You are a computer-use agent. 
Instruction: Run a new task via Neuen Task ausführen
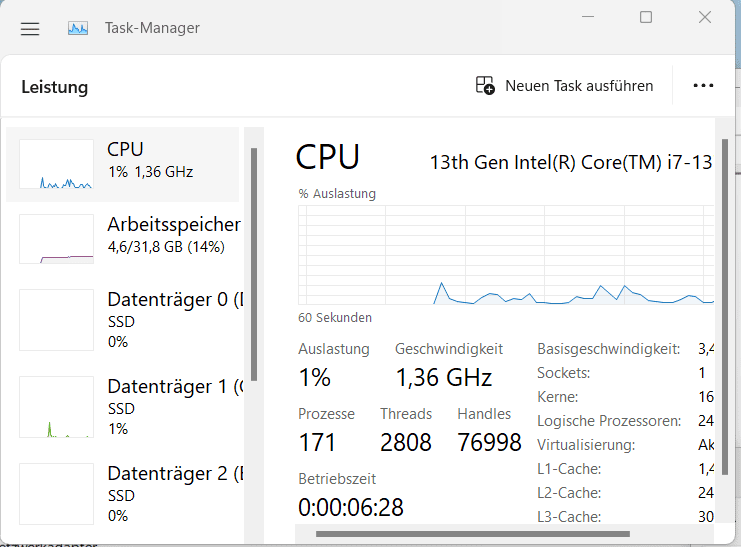(x=564, y=86)
